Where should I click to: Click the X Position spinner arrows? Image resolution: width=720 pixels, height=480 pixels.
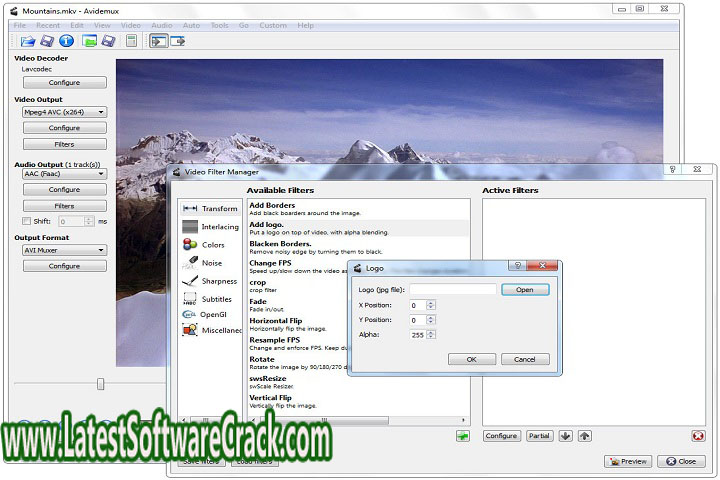(431, 305)
